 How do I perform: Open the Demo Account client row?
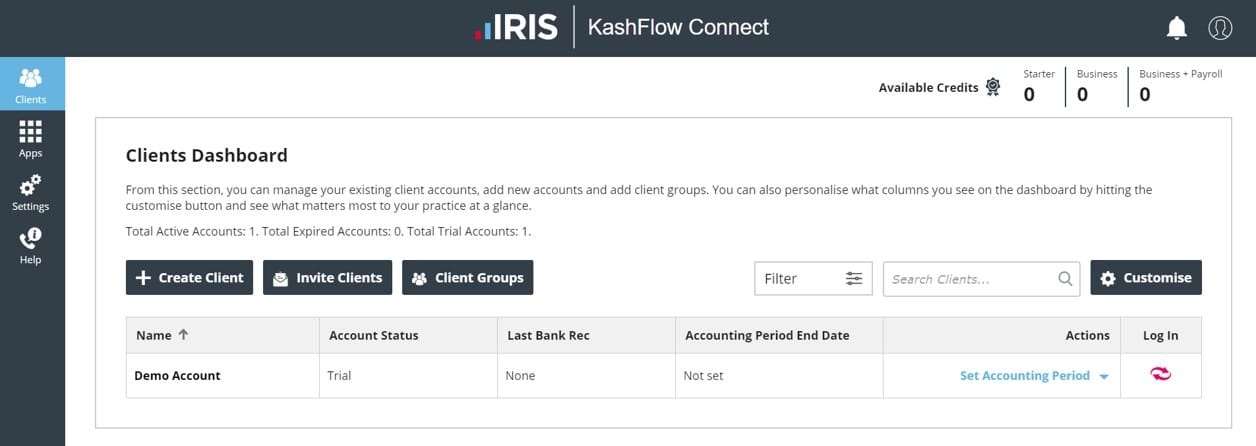(x=177, y=376)
